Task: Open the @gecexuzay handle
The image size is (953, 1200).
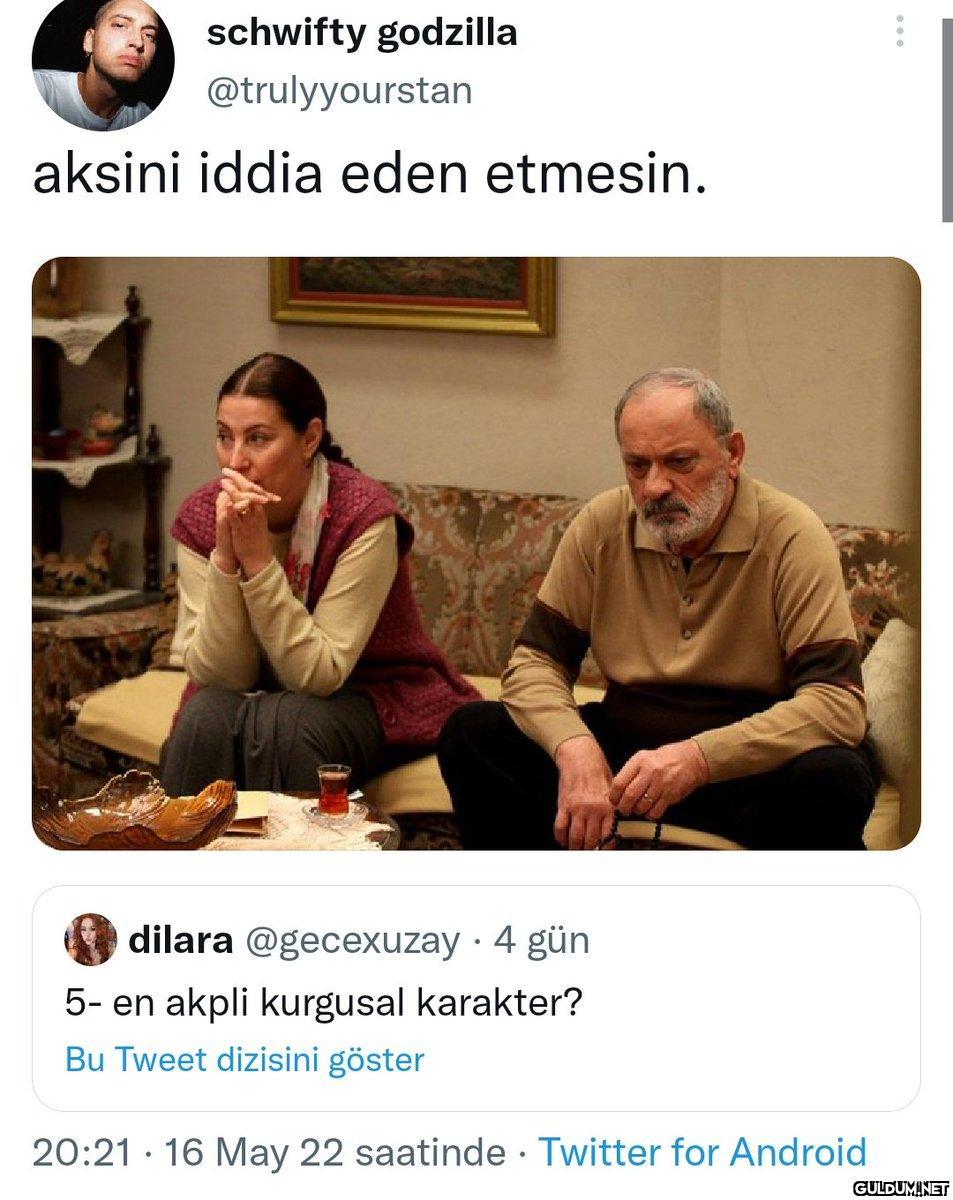Action: 352,941
